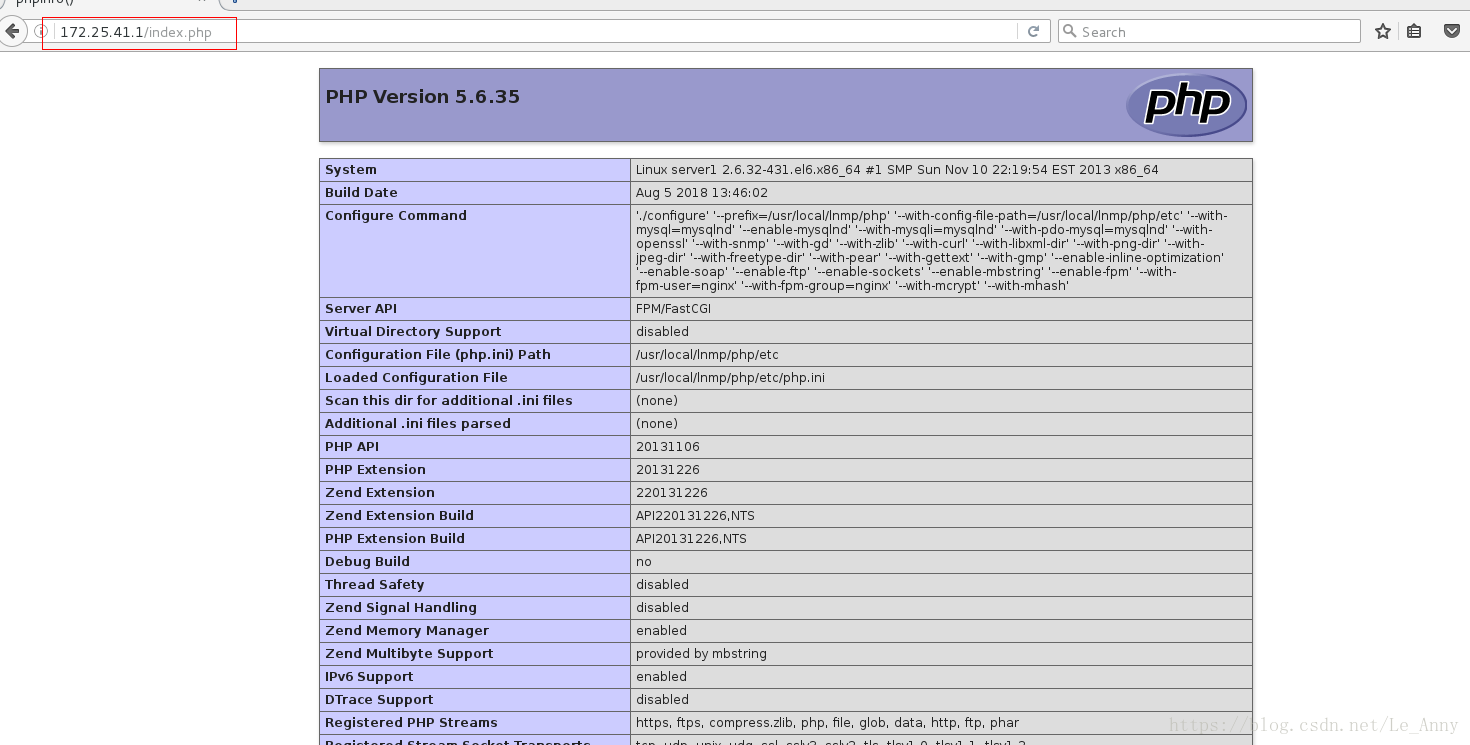Screen dimensions: 1470x745
Task: Select the 'PHP Extension' label
Action: coord(375,470)
